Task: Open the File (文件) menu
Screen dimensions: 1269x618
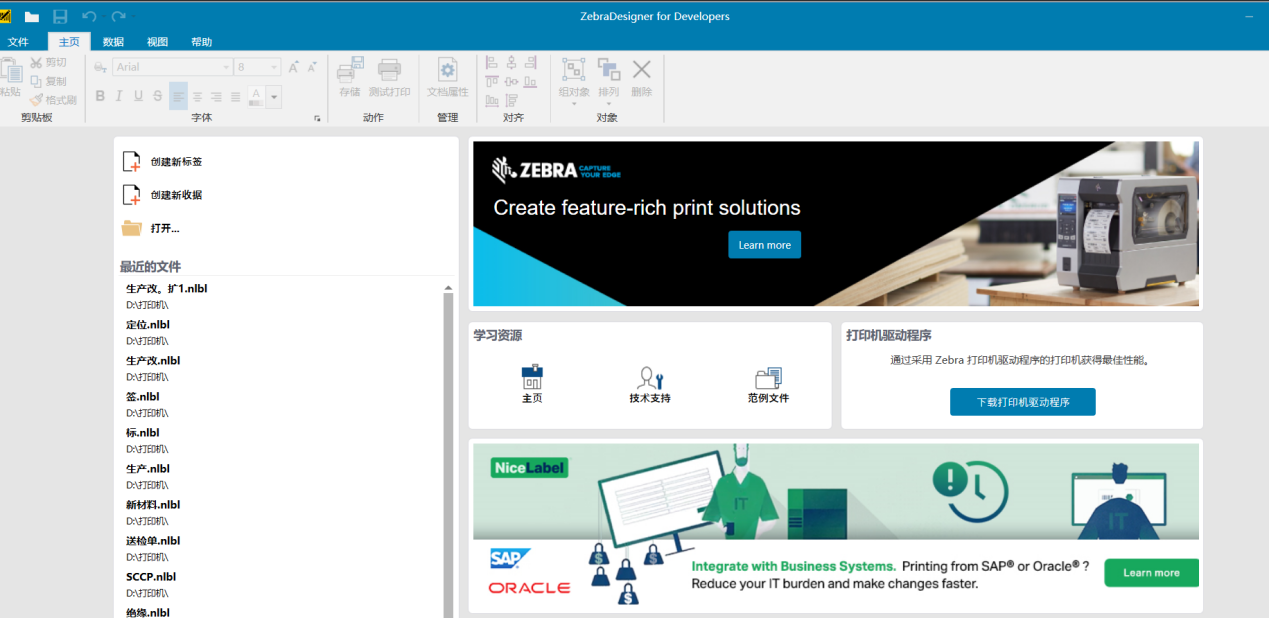Action: click(18, 42)
